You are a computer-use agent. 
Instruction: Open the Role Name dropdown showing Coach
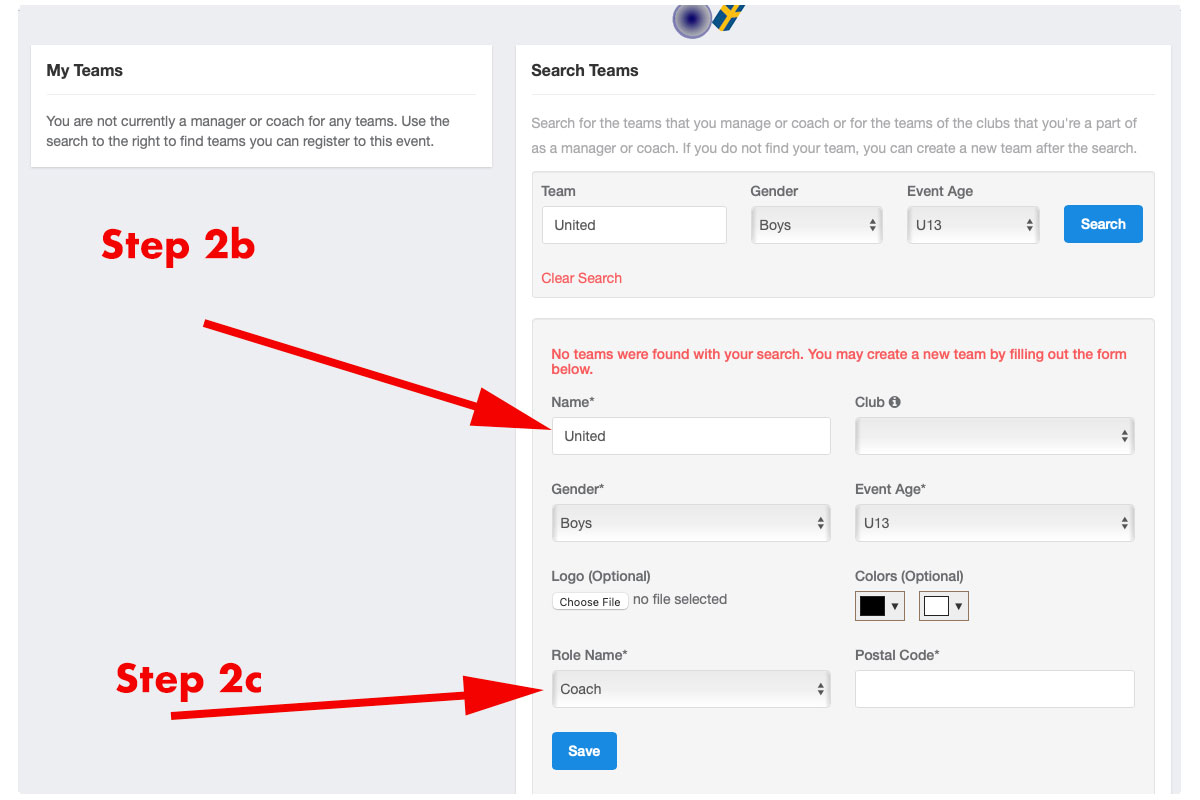691,689
